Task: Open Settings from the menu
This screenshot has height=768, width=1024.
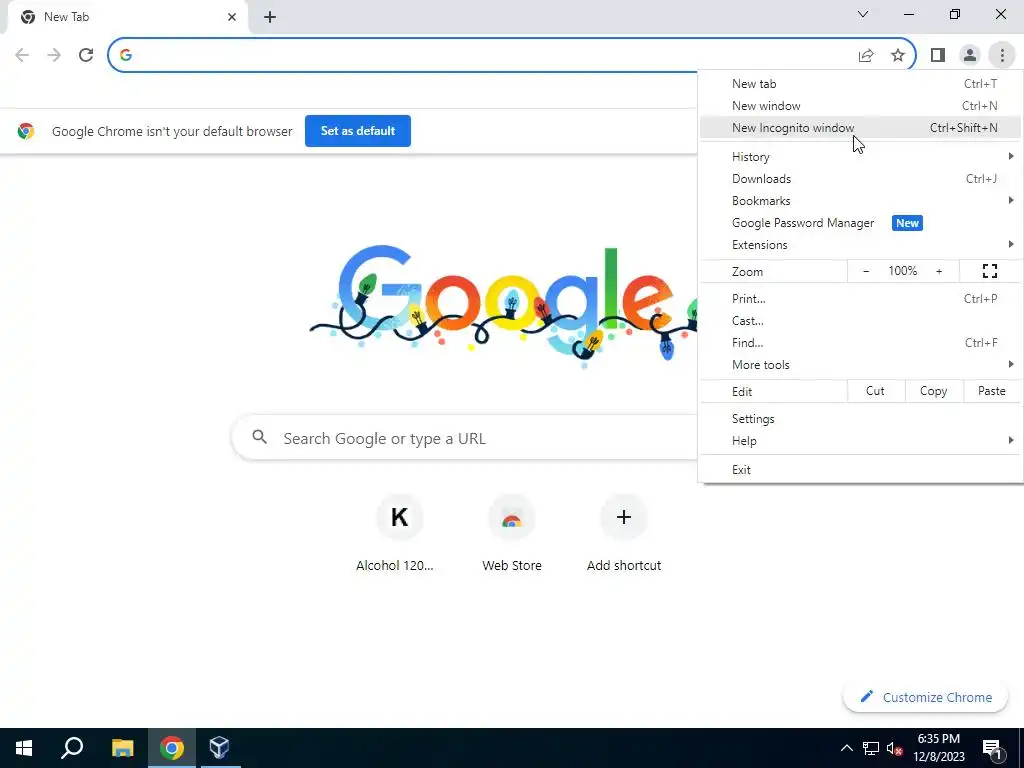Action: coord(860,419)
